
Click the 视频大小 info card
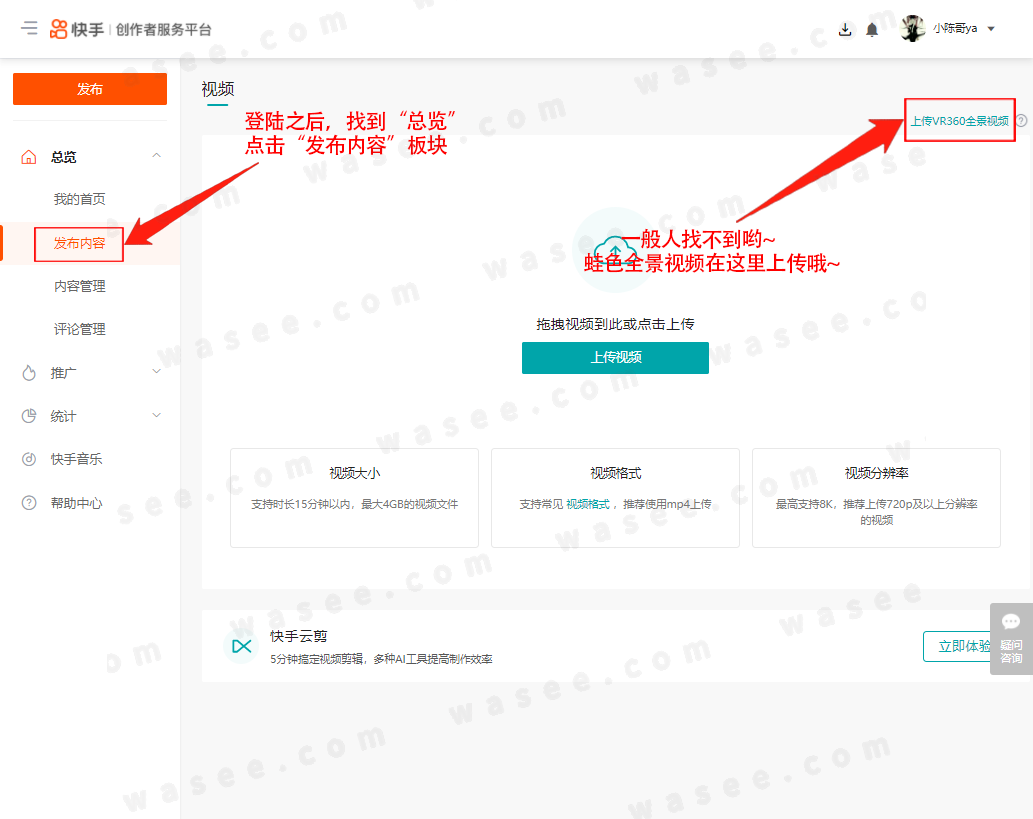click(354, 497)
